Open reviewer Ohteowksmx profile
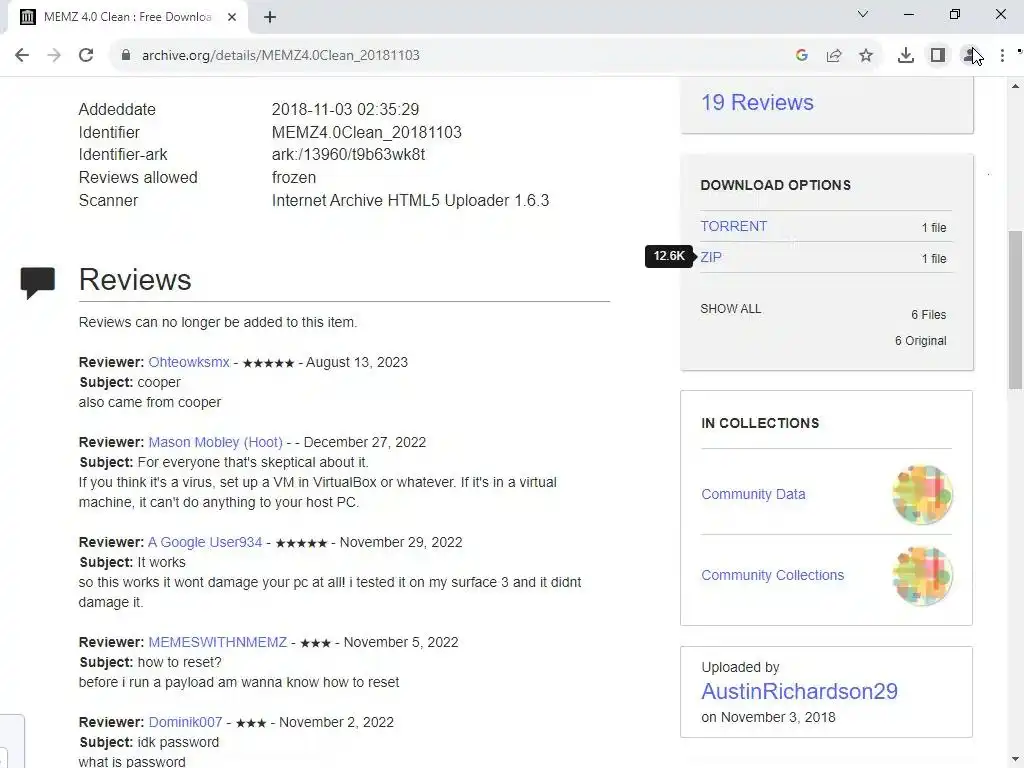 point(189,362)
